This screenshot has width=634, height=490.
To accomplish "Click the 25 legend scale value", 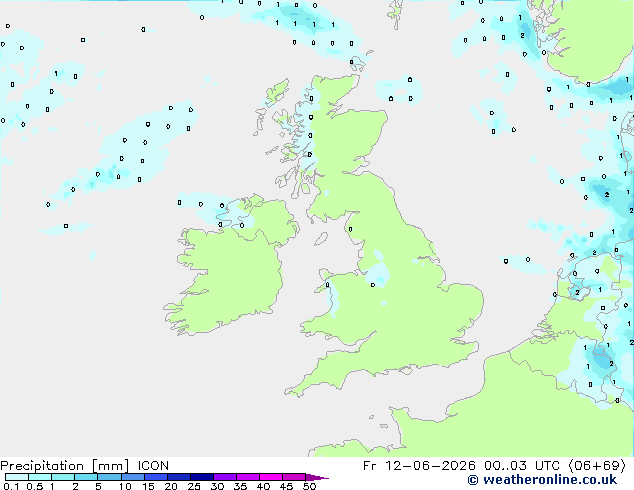I will coord(194,486).
